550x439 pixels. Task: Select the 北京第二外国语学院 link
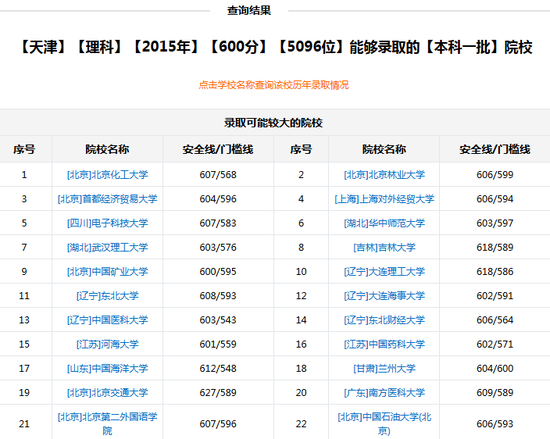coord(107,424)
